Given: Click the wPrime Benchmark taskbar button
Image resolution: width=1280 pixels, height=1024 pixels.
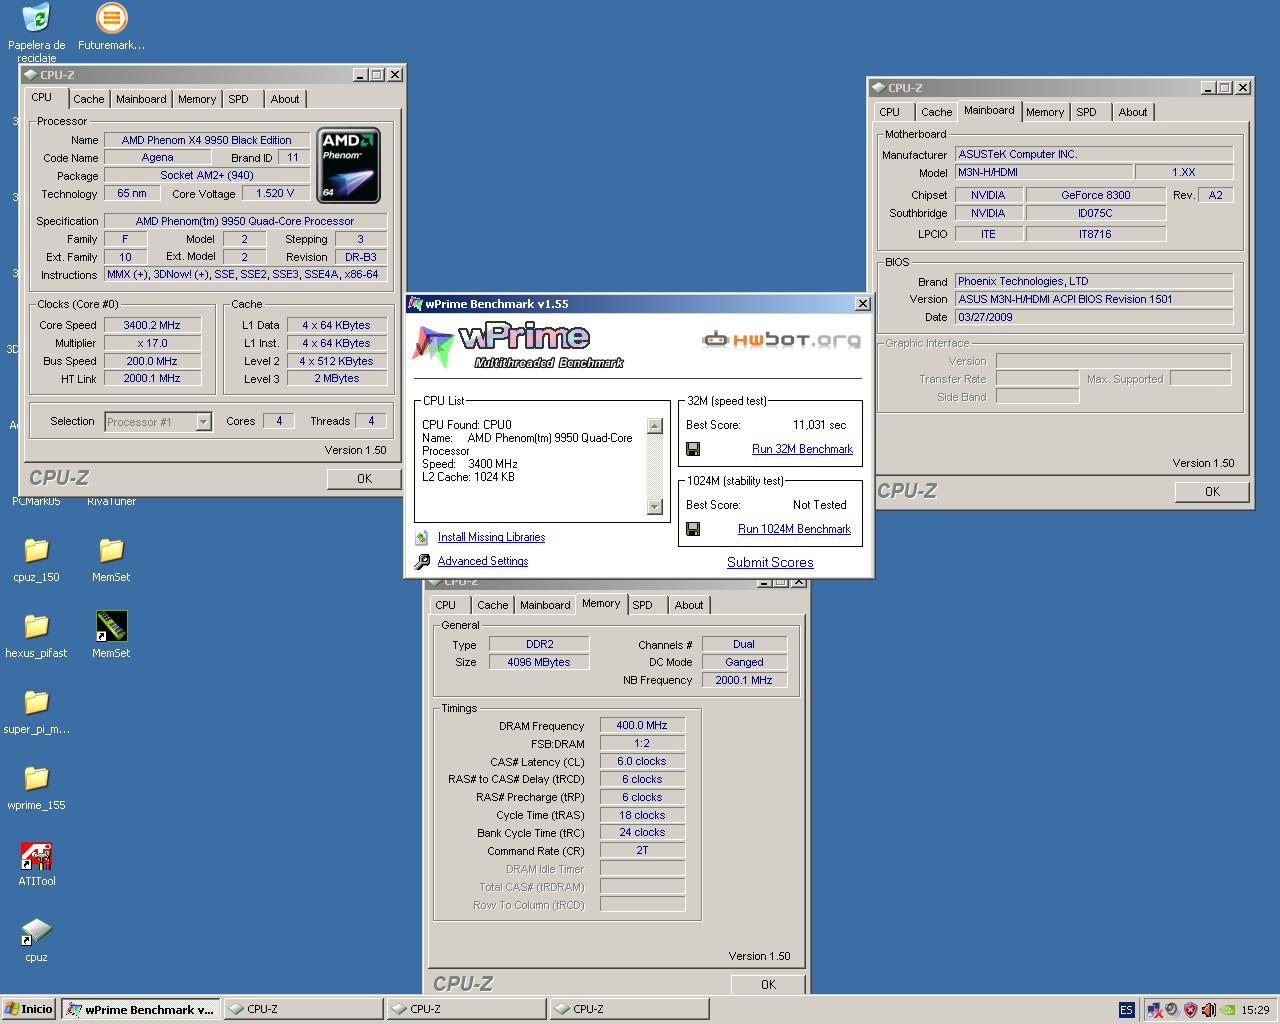Looking at the screenshot, I should 140,1009.
